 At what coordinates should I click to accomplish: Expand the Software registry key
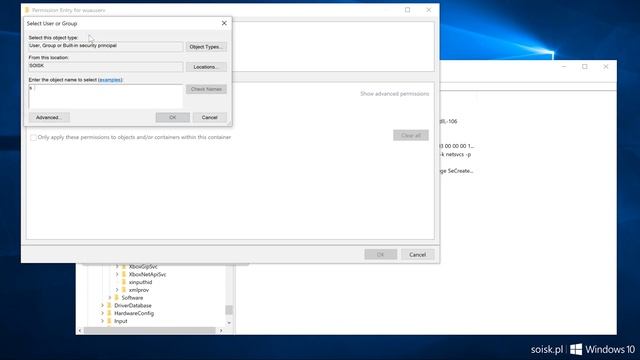coord(110,298)
